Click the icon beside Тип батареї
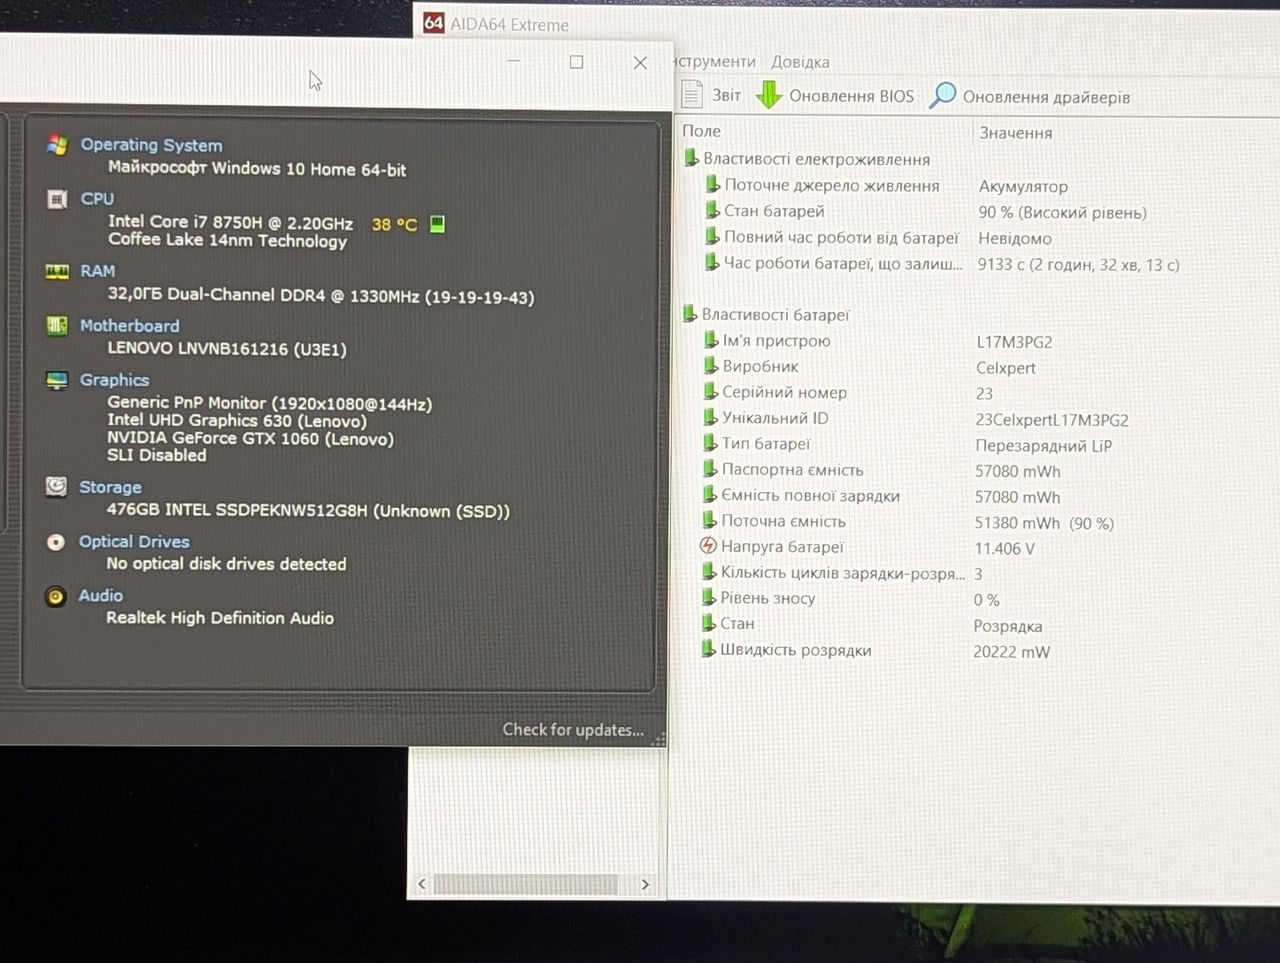The width and height of the screenshot is (1280, 963). [x=710, y=443]
